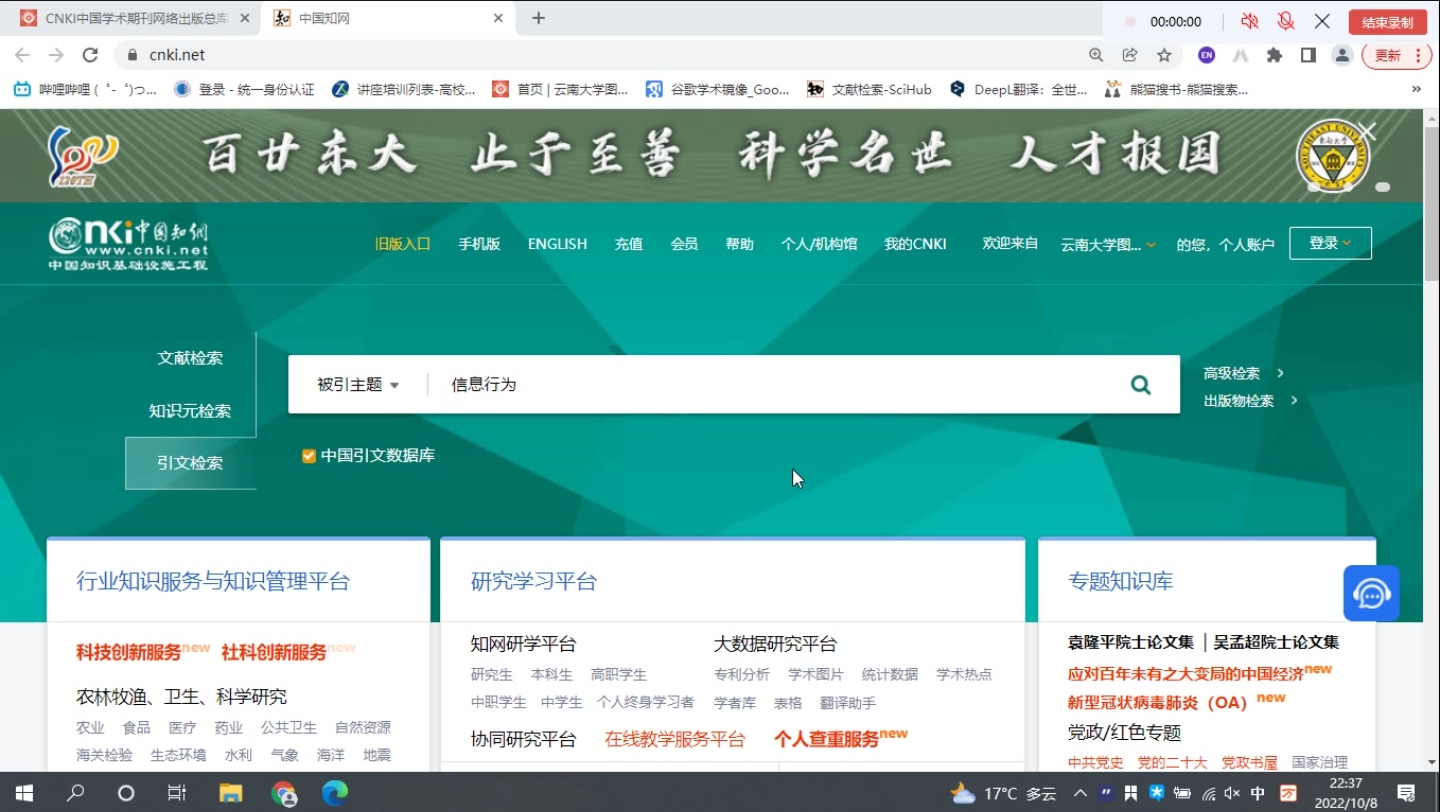This screenshot has height=812, width=1440.
Task: Click ENGLISH in the header menu
Action: tap(557, 244)
